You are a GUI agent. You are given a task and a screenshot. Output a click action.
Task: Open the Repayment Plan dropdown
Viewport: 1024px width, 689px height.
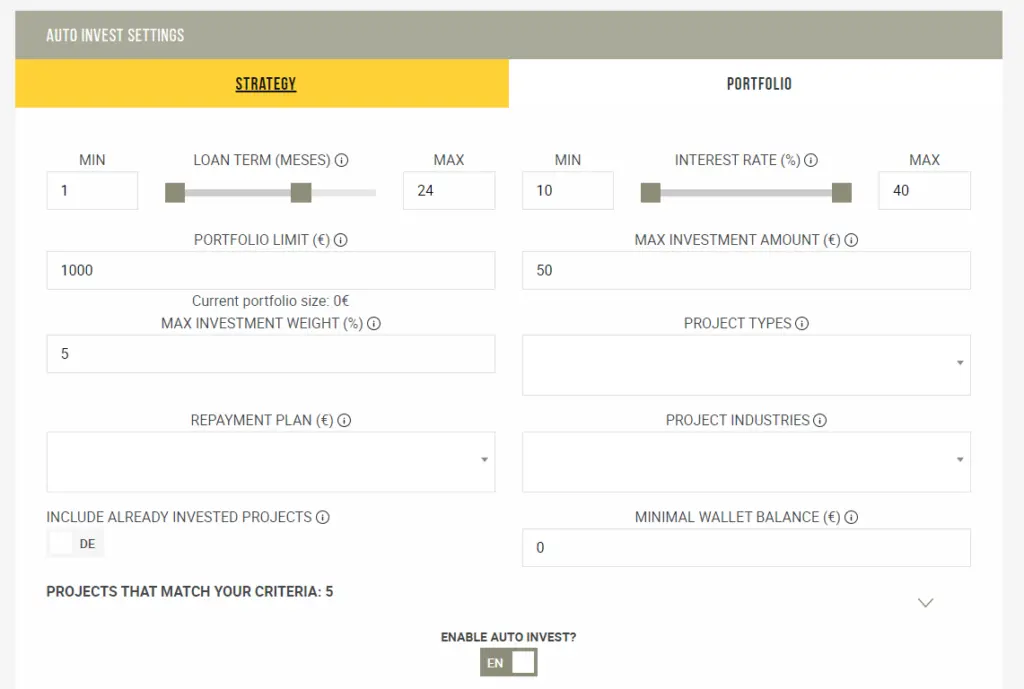pos(271,462)
